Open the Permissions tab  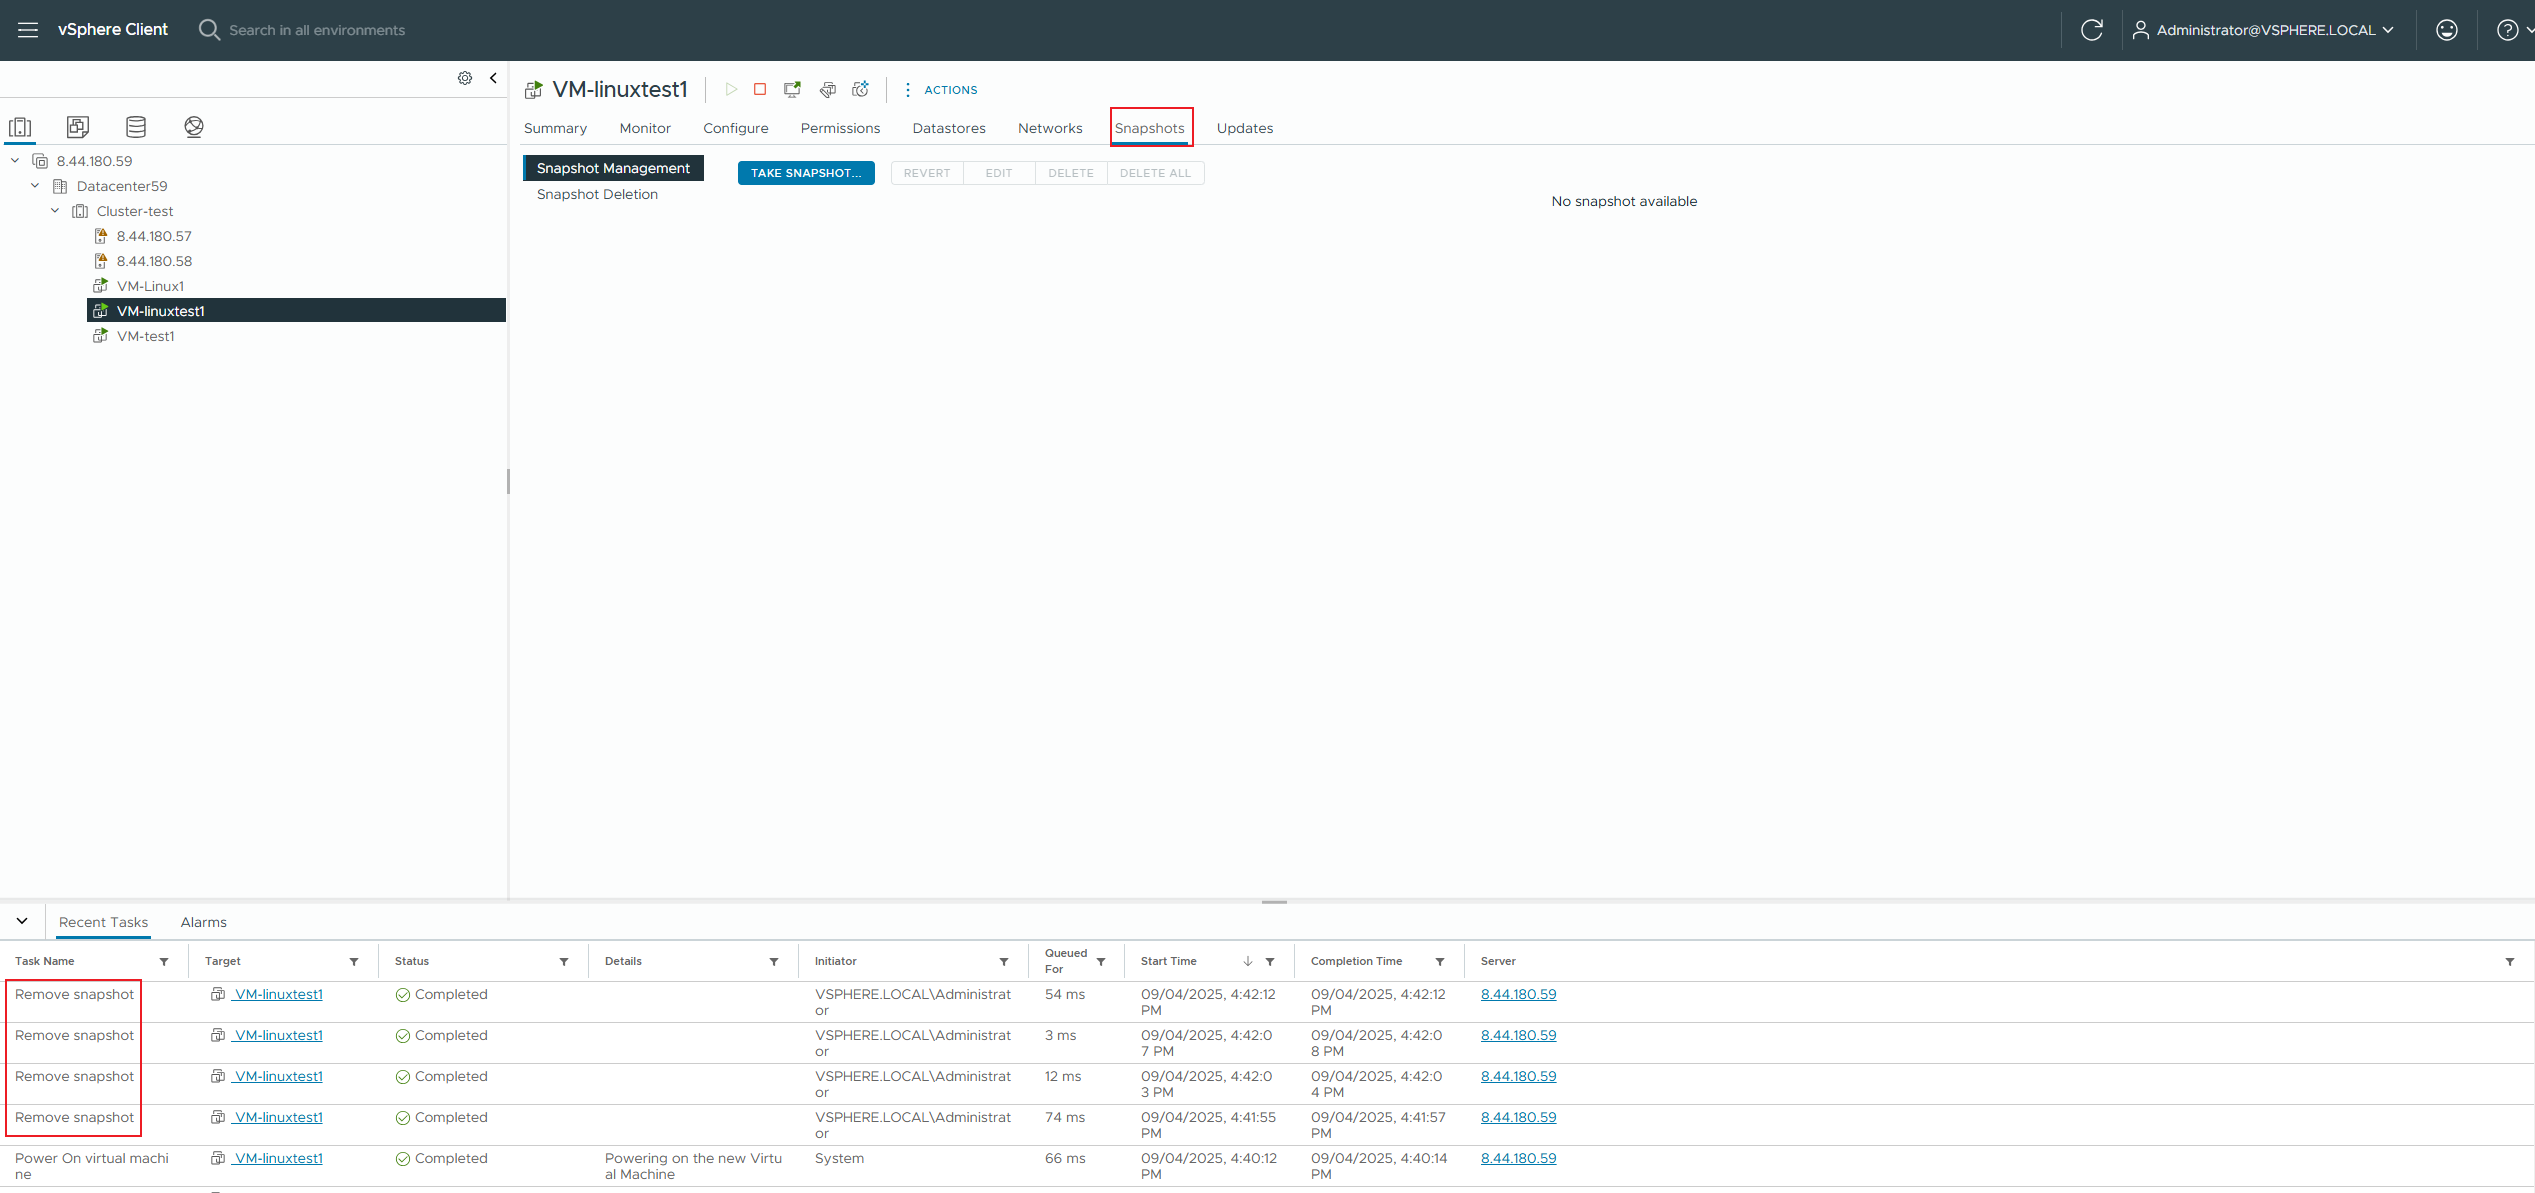coord(840,128)
